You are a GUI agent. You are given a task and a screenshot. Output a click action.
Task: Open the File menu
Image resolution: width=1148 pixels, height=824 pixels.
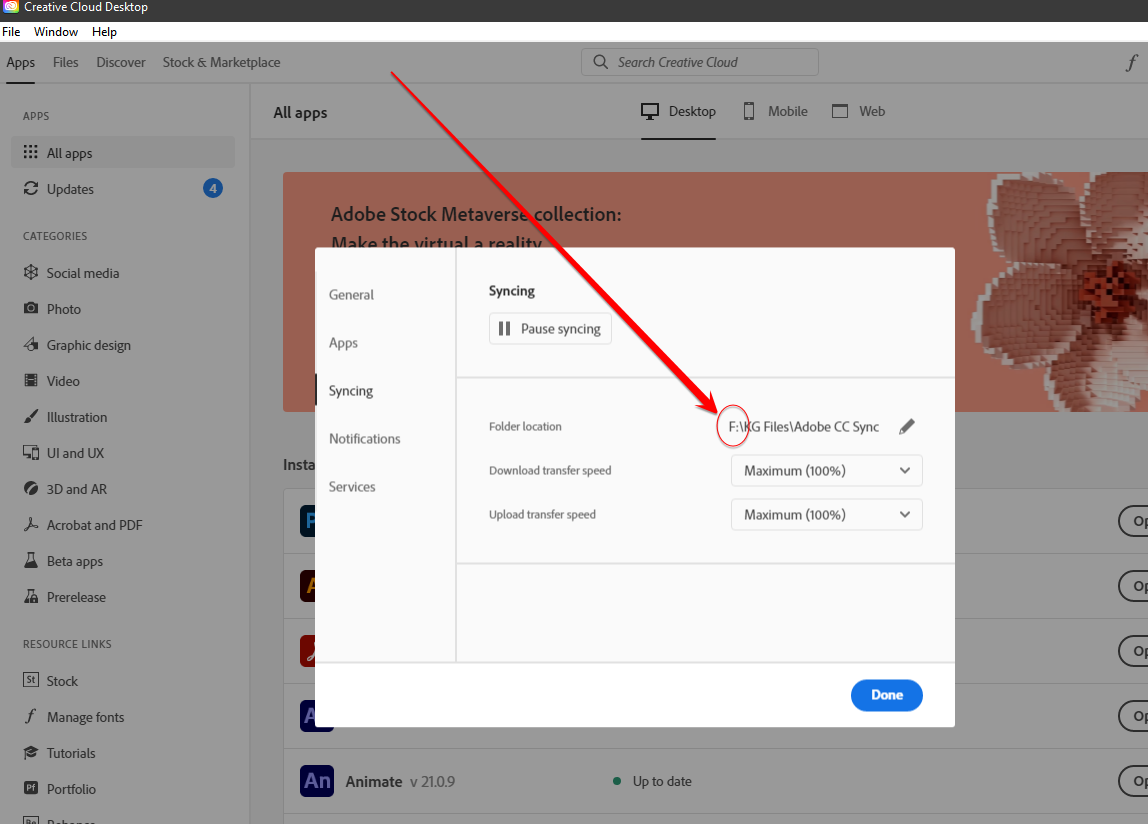(x=11, y=31)
